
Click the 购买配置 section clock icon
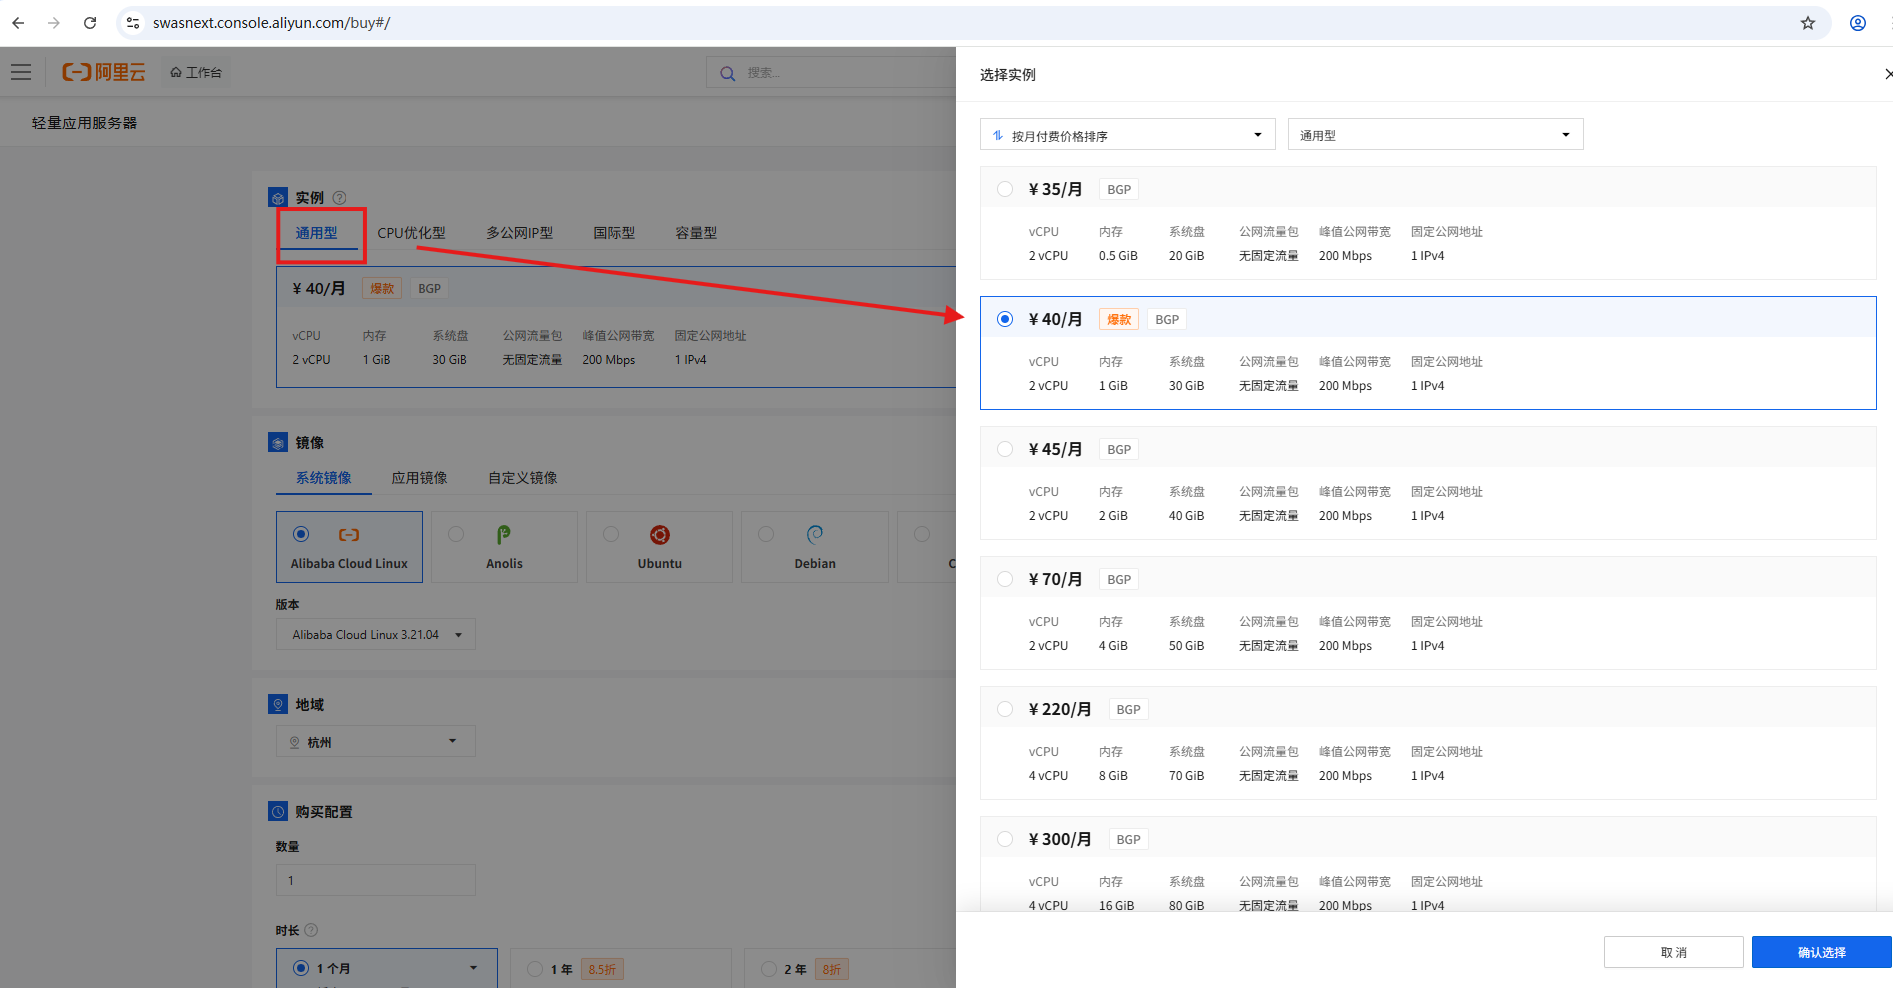pyautogui.click(x=278, y=812)
